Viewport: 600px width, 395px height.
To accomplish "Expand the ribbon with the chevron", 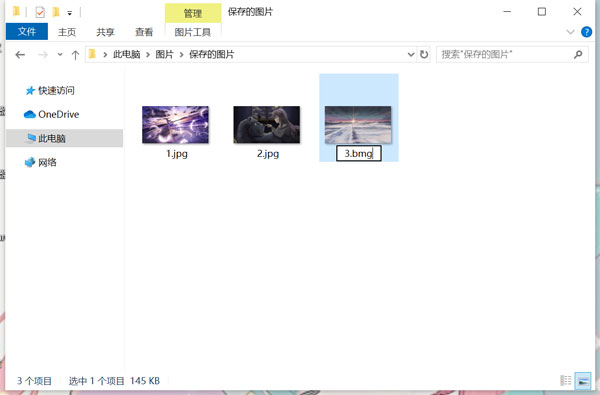I will pyautogui.click(x=570, y=32).
